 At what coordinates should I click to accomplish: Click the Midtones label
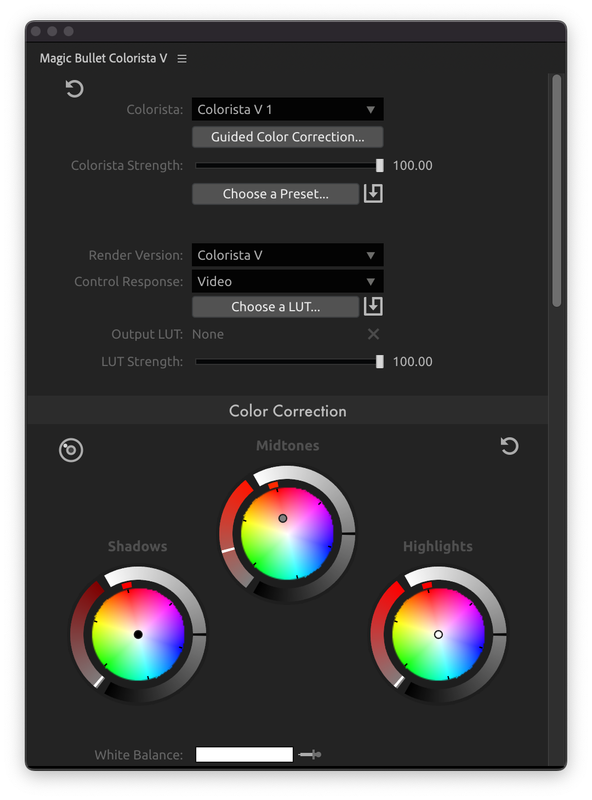287,445
